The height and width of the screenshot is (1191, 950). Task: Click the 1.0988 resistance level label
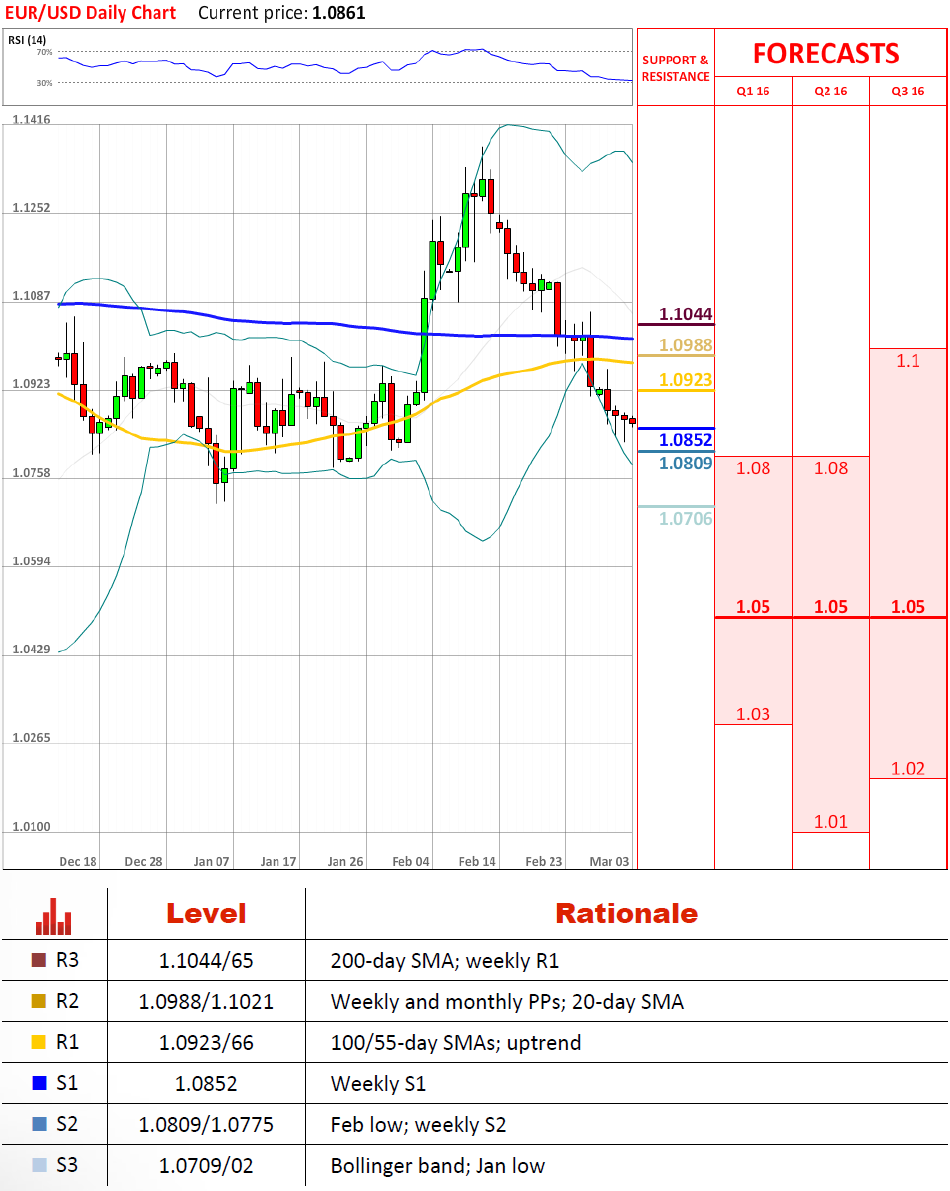click(686, 345)
